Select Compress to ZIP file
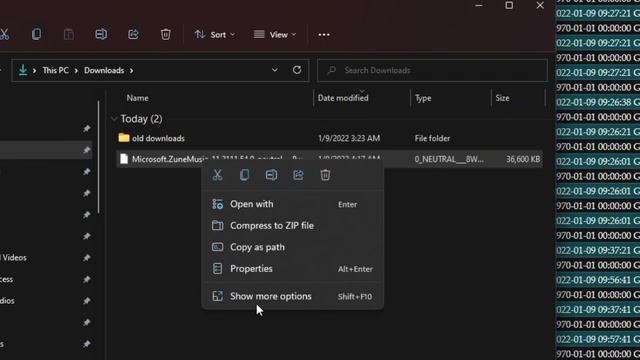This screenshot has width=640, height=360. click(293, 225)
